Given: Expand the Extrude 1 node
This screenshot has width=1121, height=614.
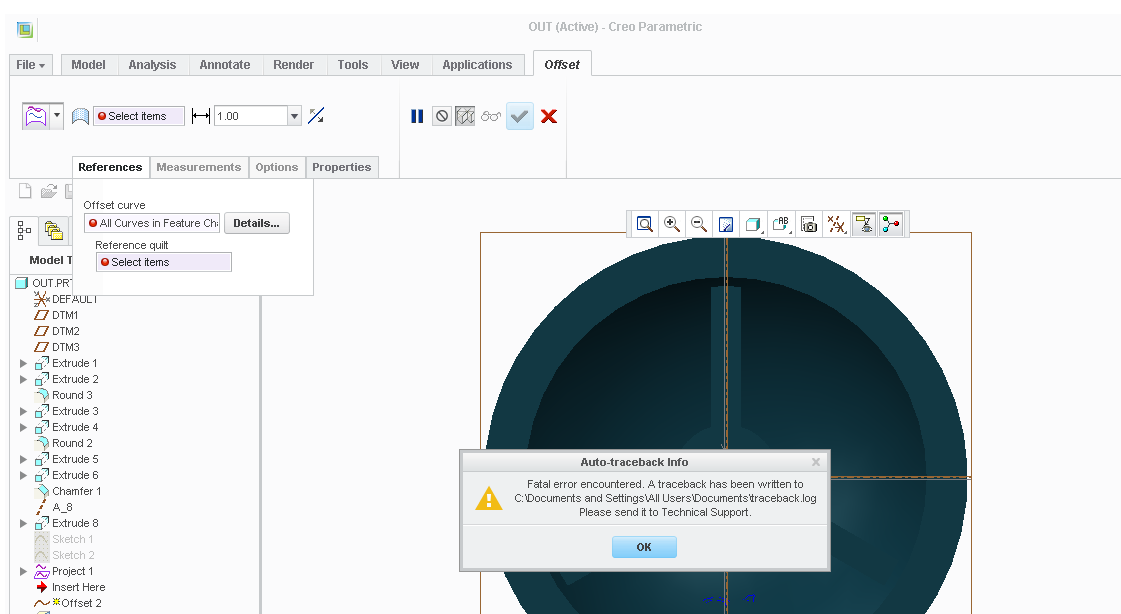Looking at the screenshot, I should coord(24,363).
